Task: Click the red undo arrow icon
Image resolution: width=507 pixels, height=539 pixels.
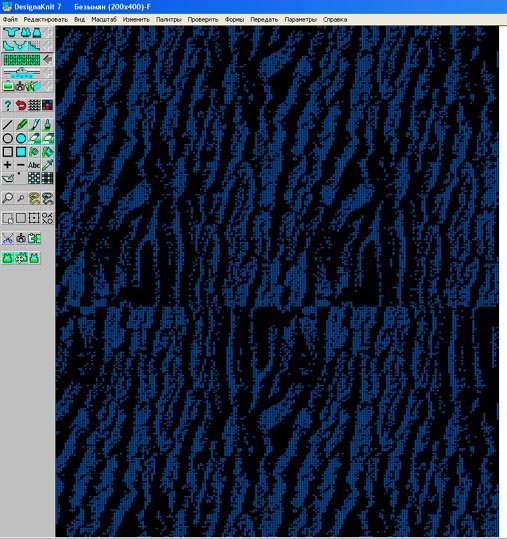Action: (21, 105)
